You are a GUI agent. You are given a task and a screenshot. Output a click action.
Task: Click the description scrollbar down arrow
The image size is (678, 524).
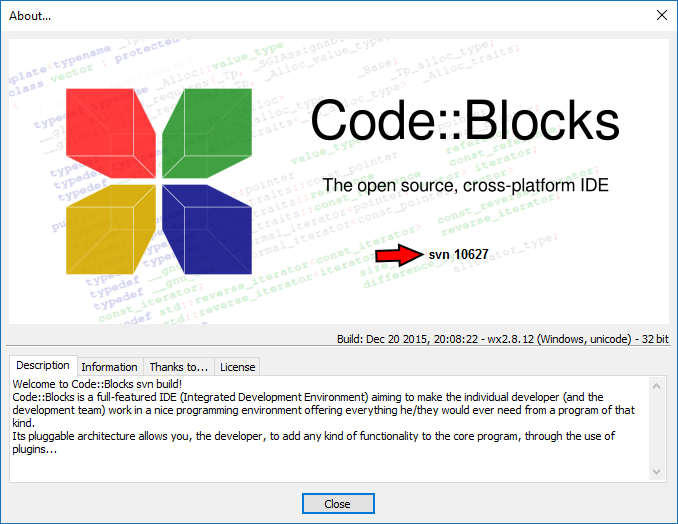coord(657,471)
